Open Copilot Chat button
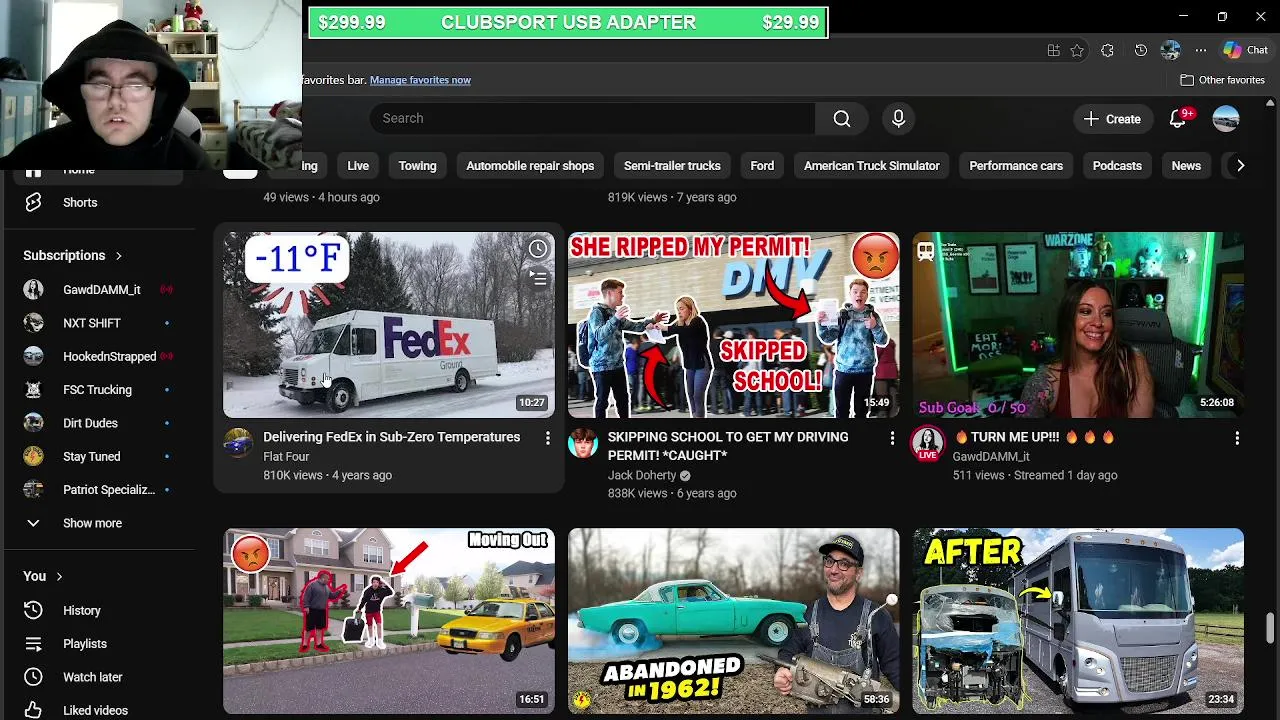The width and height of the screenshot is (1280, 720). tap(1246, 50)
